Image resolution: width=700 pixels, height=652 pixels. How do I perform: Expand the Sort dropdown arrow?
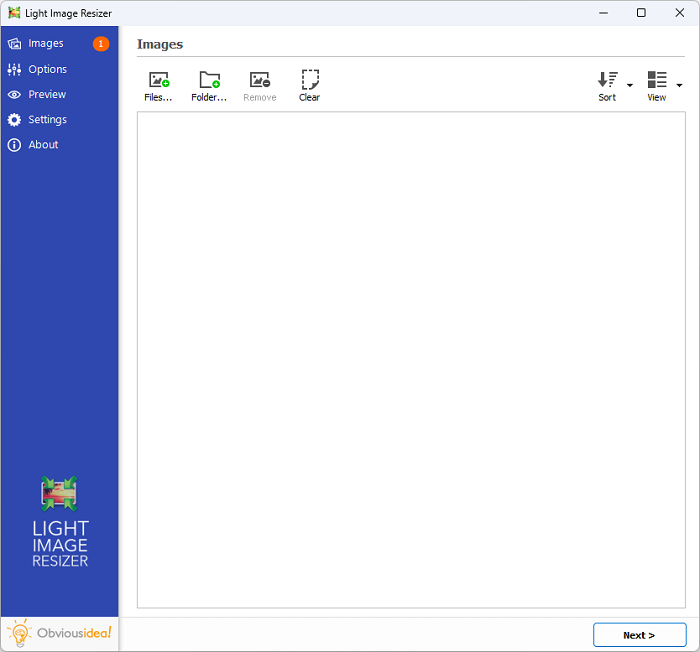(x=630, y=85)
